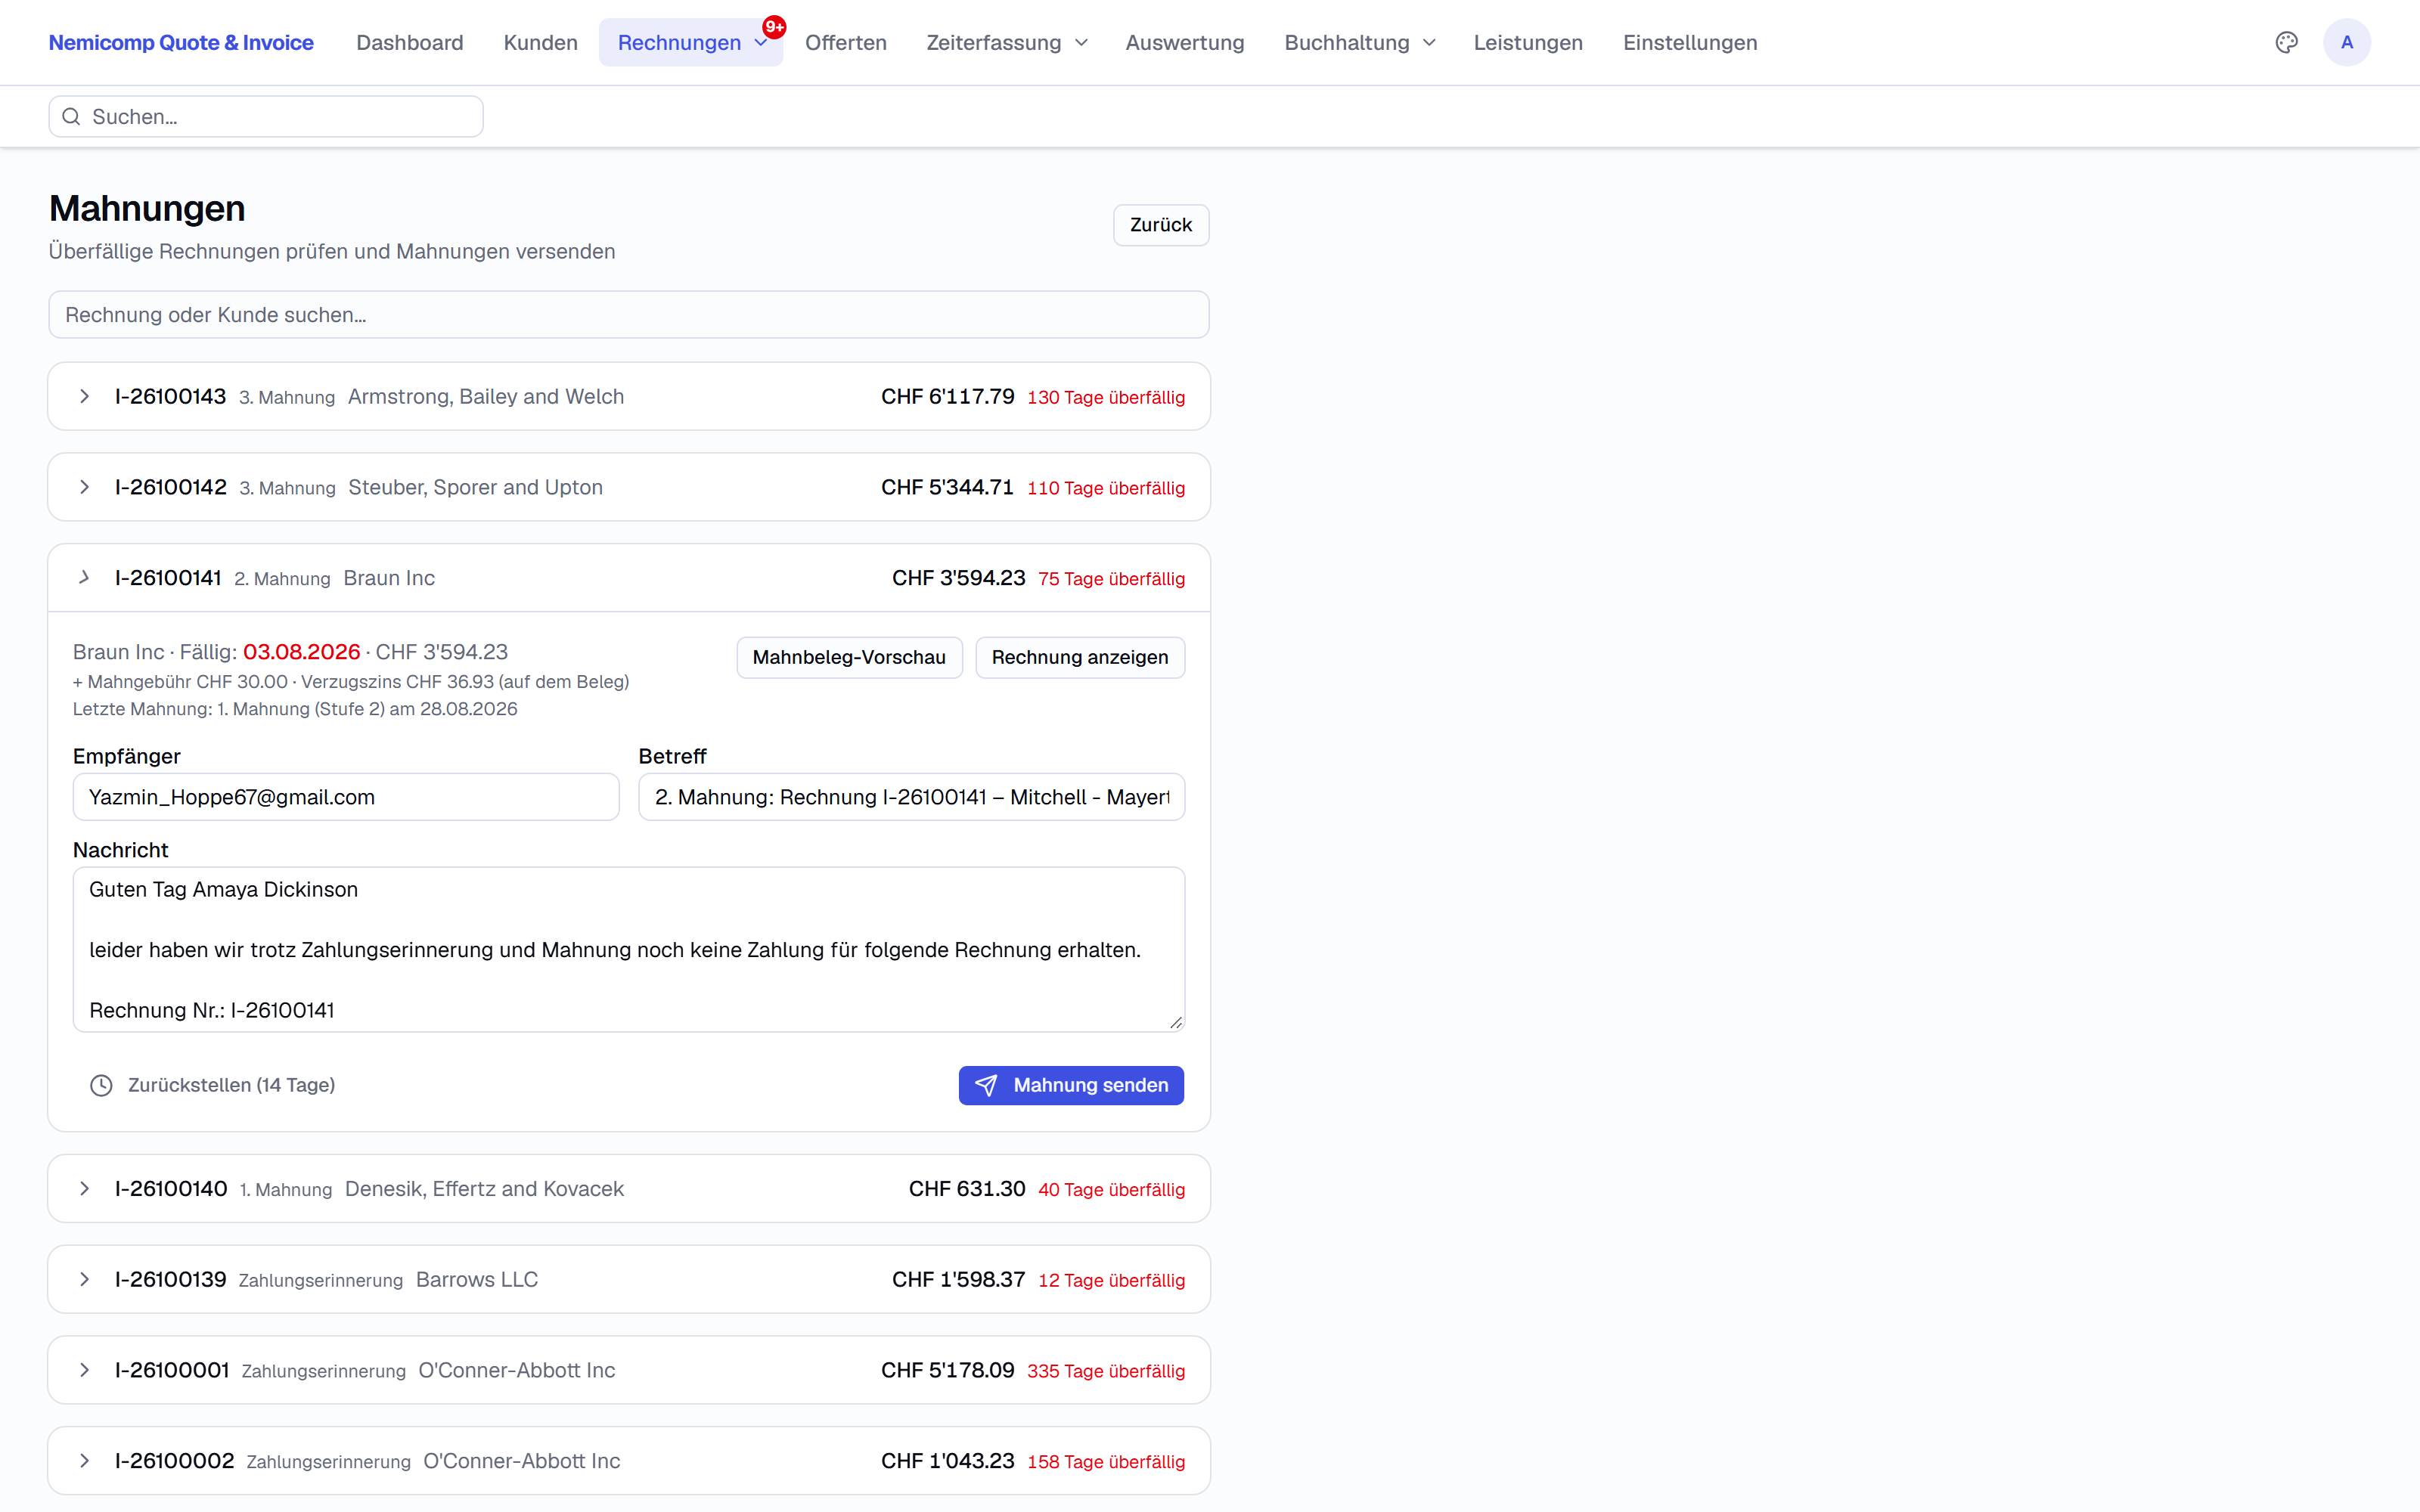Click inside the Nachricht text area
Screen dimensions: 2420x1512
pyautogui.click(x=629, y=949)
